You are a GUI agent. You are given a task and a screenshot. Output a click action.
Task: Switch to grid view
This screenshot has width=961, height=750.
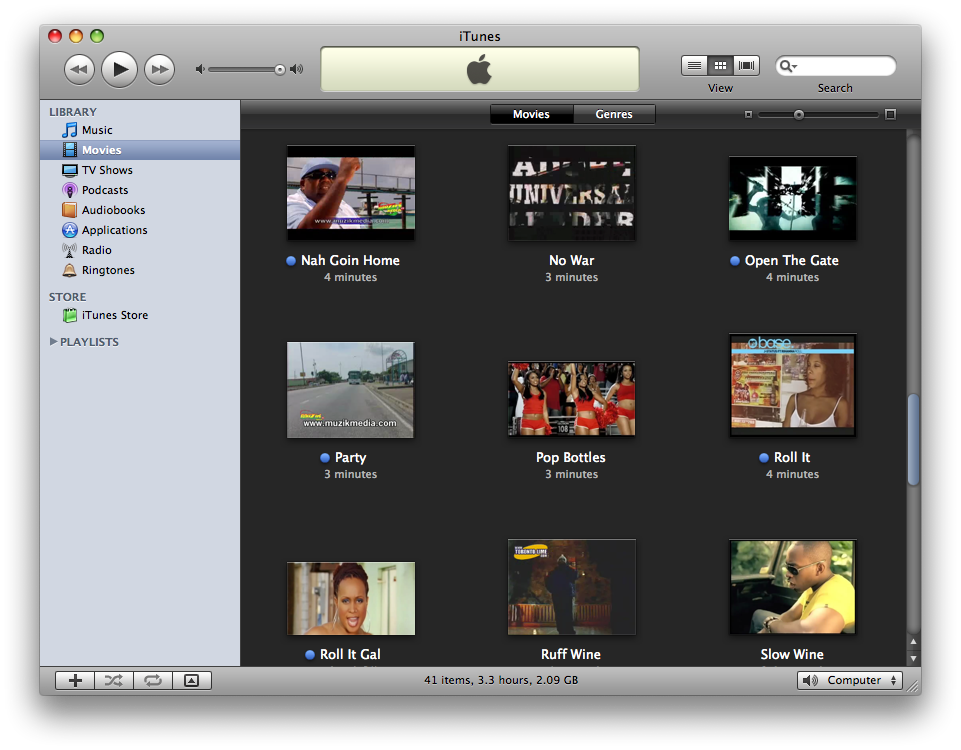click(720, 66)
